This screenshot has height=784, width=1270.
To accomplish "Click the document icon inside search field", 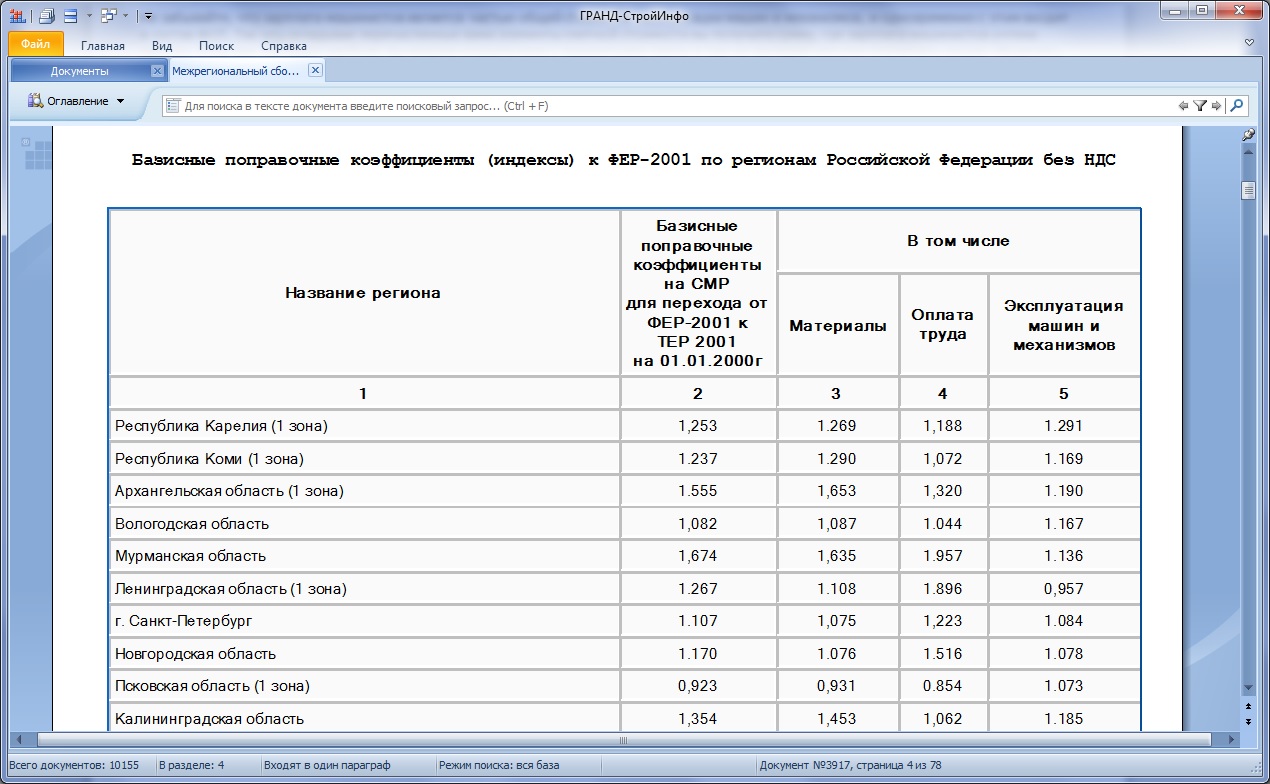I will tap(173, 106).
